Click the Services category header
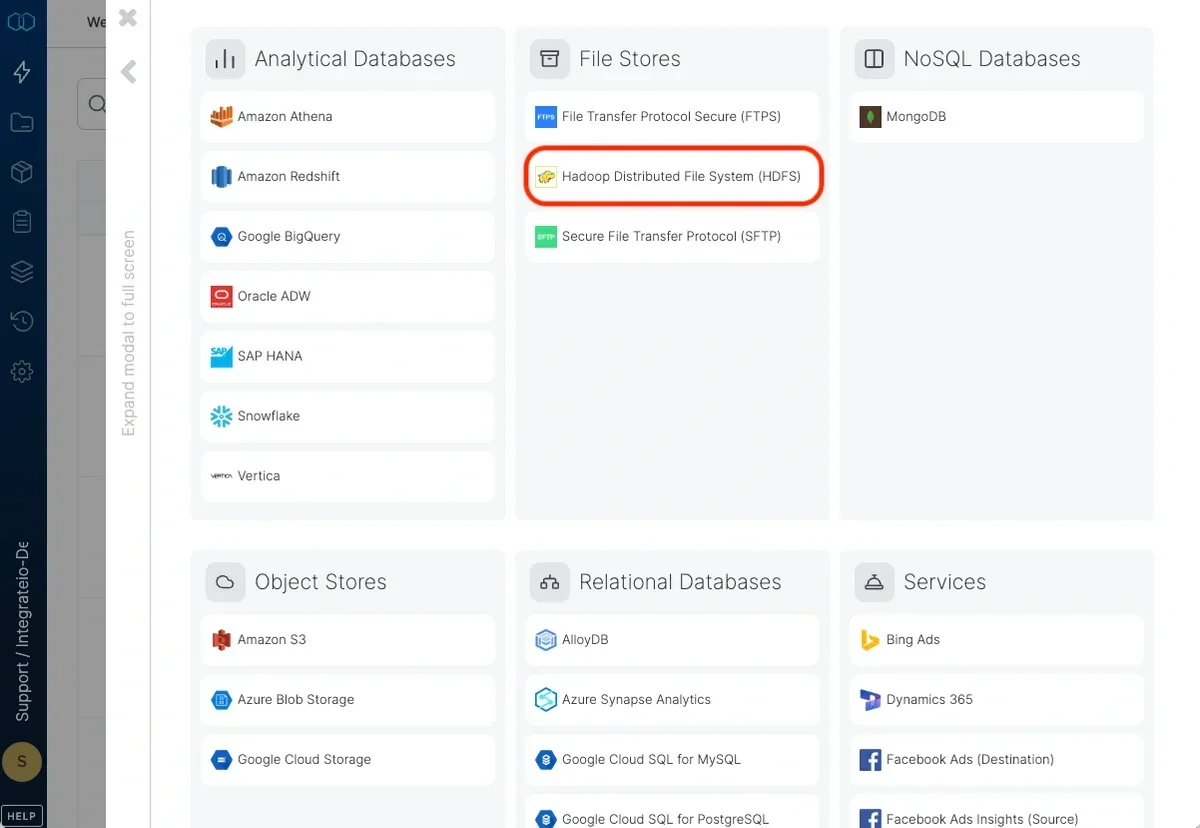The width and height of the screenshot is (1200, 828). coord(945,581)
